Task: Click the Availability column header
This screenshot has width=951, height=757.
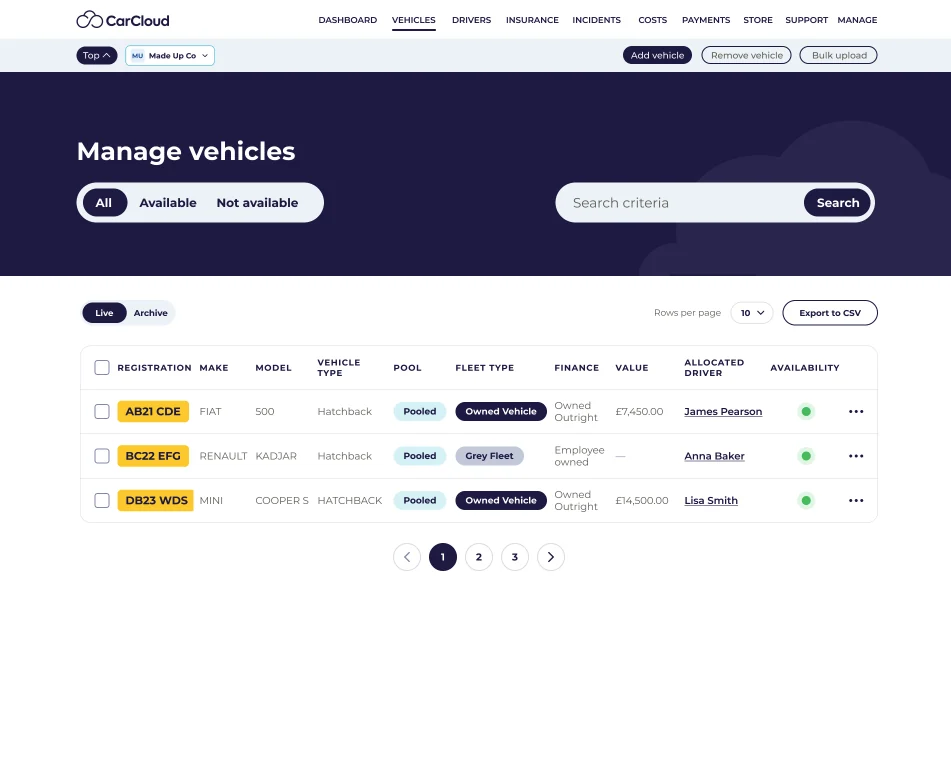Action: click(x=805, y=368)
